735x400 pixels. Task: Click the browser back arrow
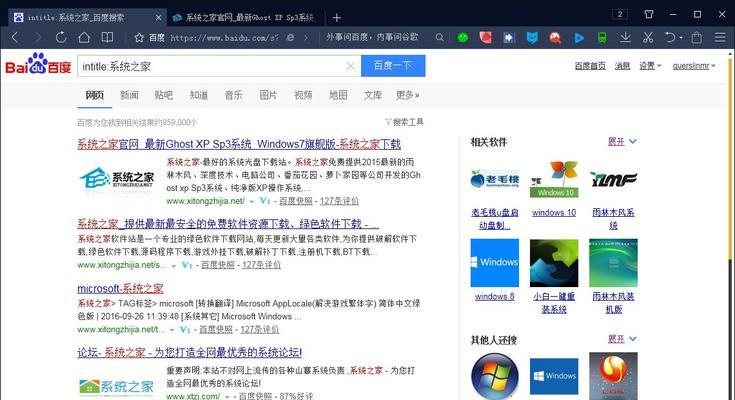click(x=14, y=37)
